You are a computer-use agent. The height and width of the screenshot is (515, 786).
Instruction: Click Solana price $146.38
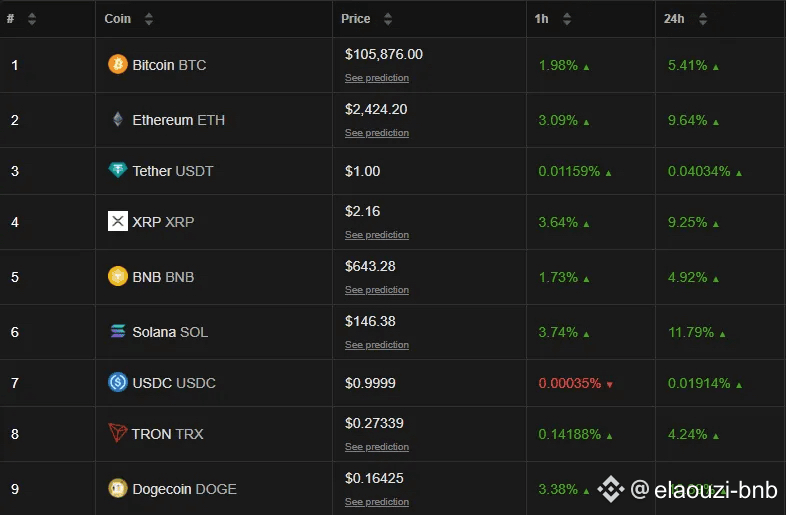click(370, 321)
